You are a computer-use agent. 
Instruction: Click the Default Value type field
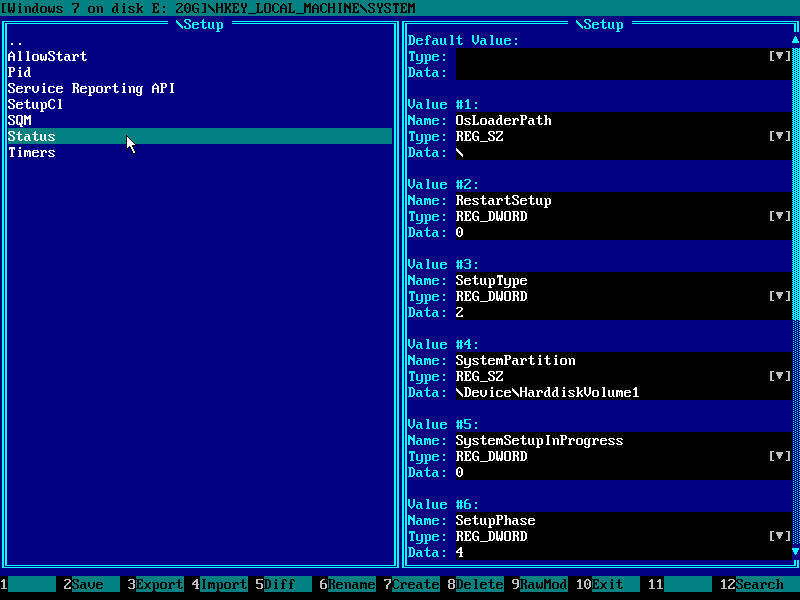(x=611, y=56)
